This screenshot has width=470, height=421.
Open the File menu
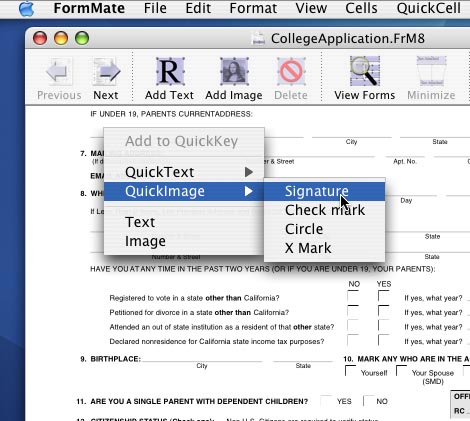click(x=155, y=8)
